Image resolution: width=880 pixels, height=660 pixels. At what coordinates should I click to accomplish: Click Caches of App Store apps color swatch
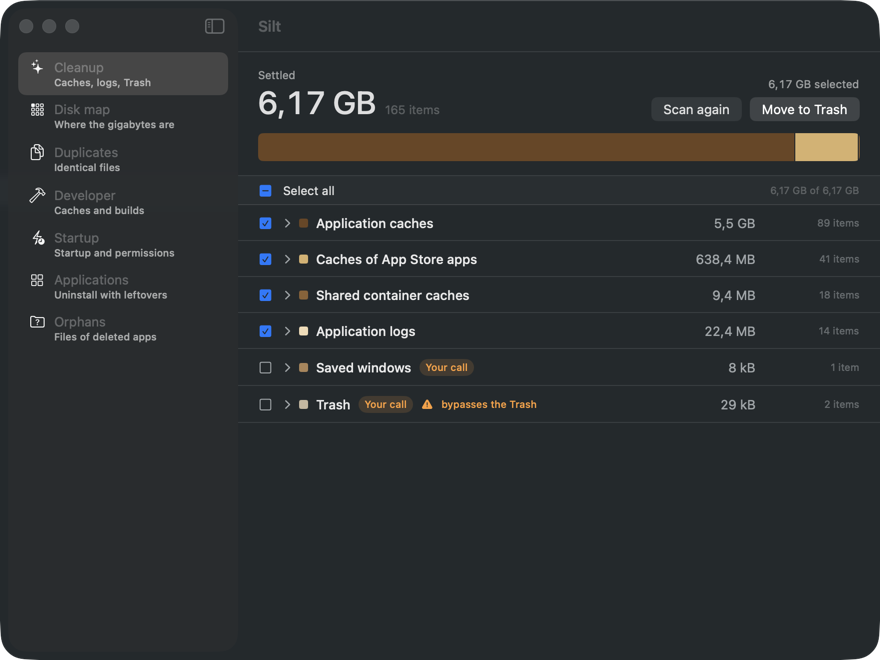(304, 259)
